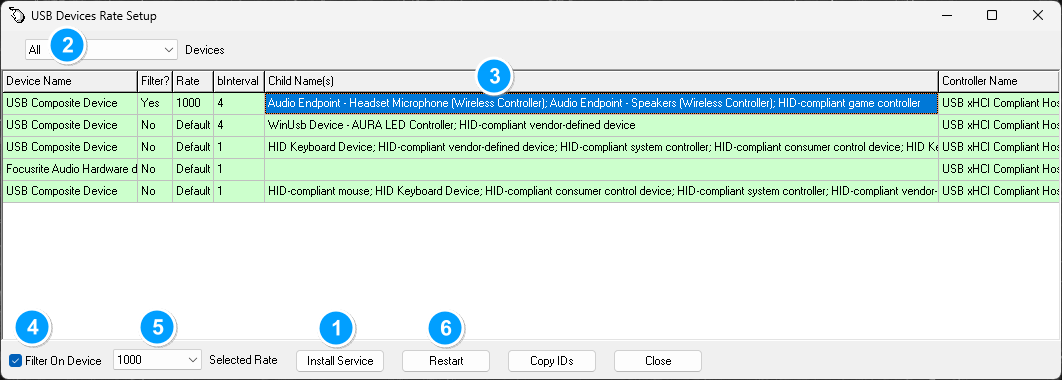Click the Close button at bottom

(658, 361)
